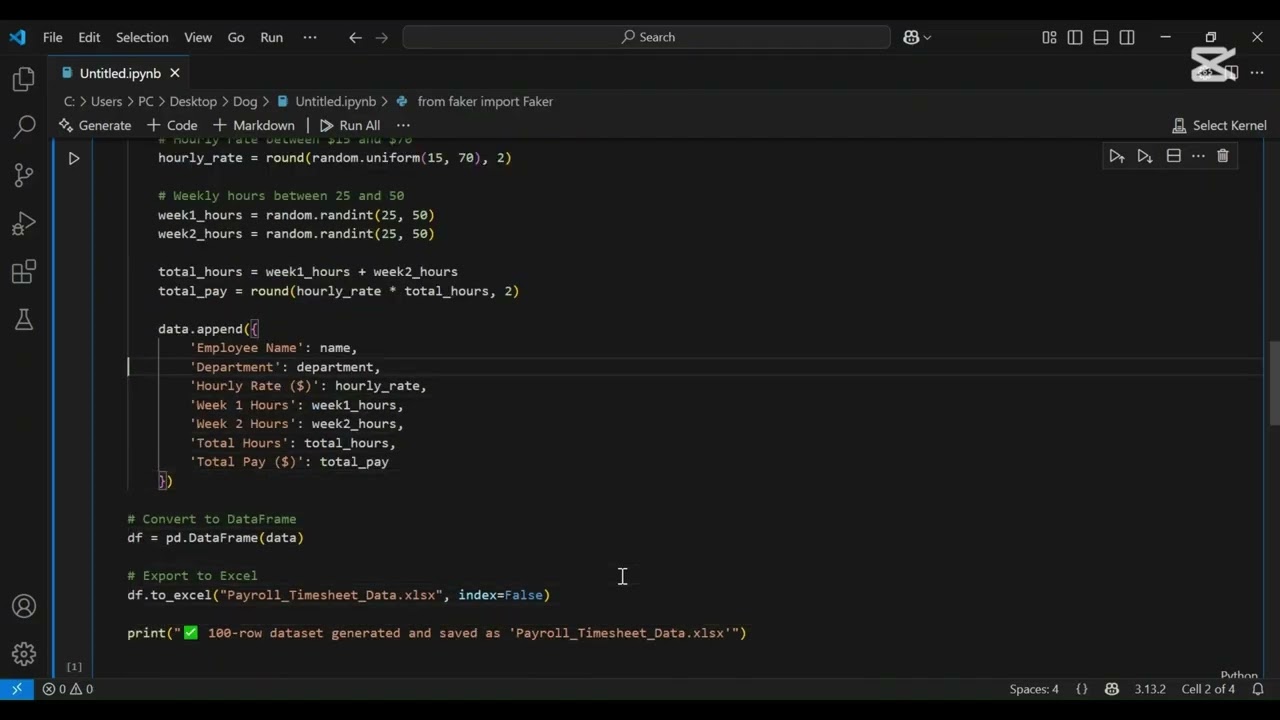Run the current notebook cell
The height and width of the screenshot is (720, 1280).
coord(74,158)
